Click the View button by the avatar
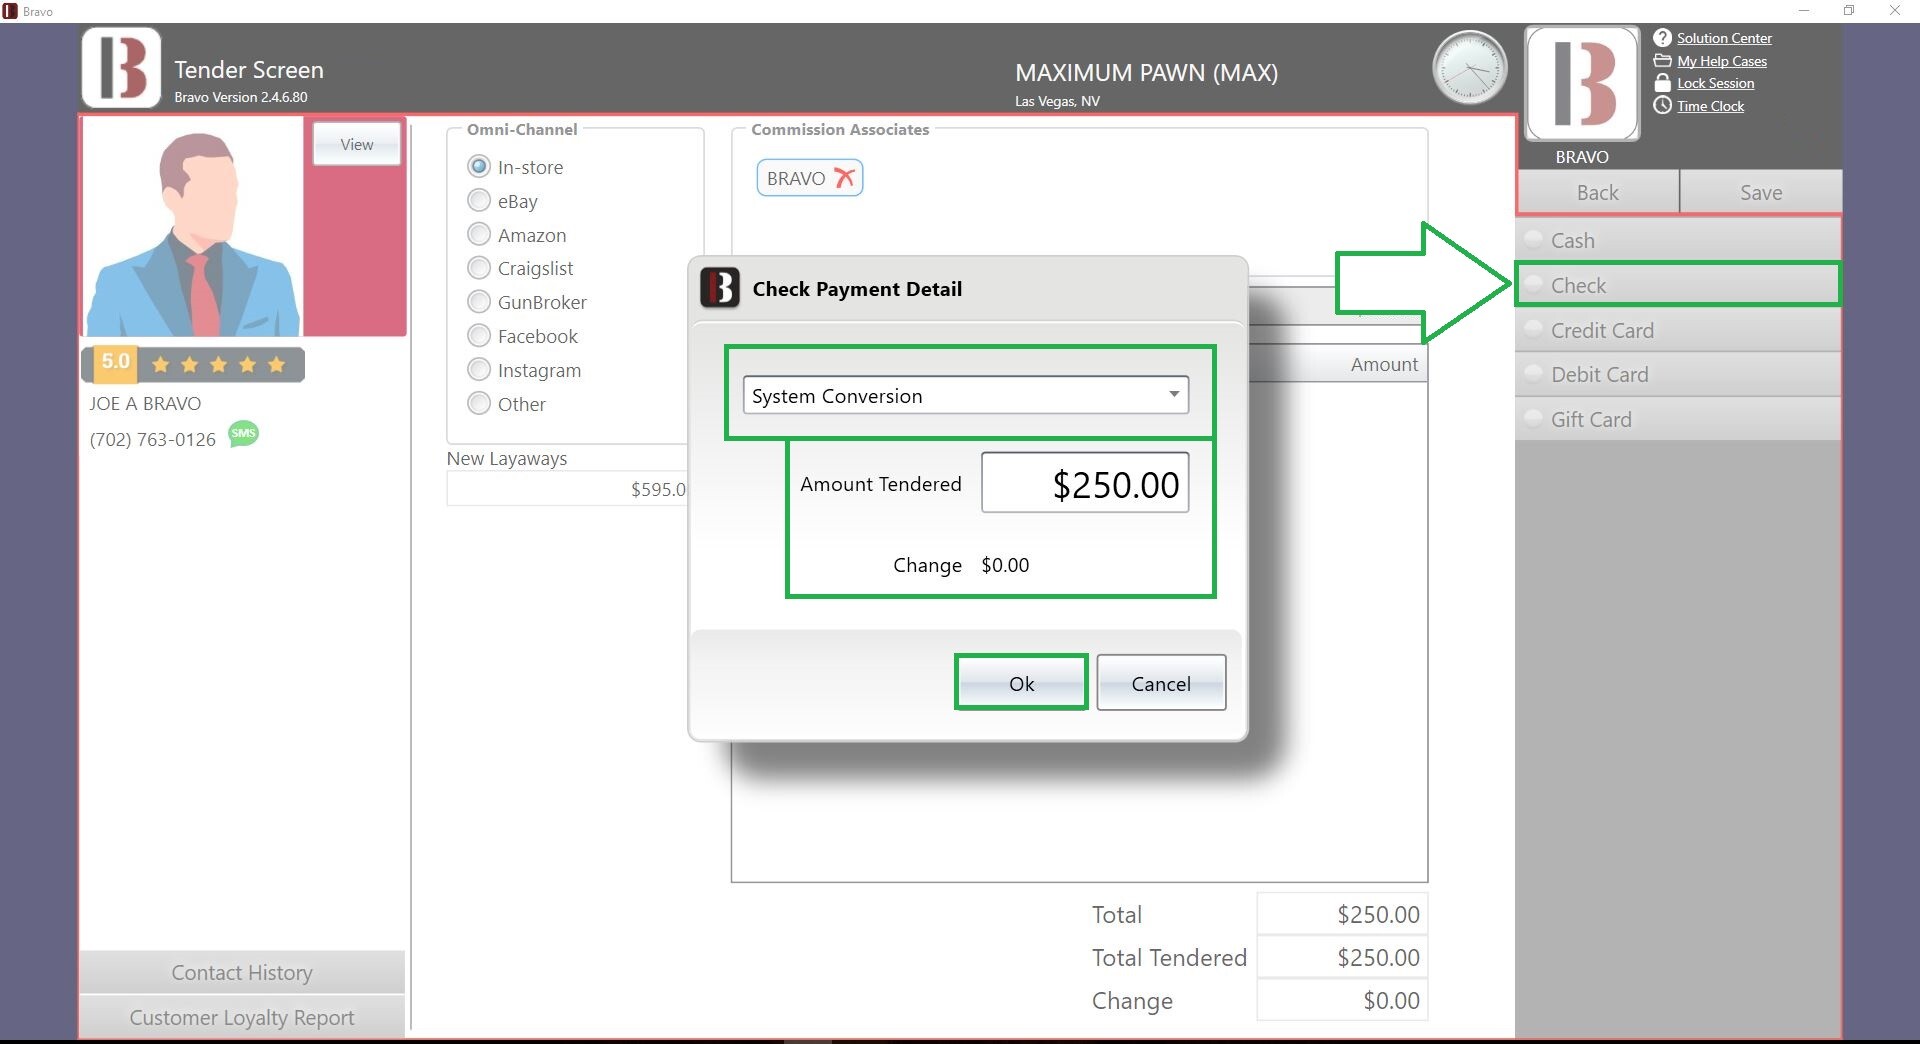The height and width of the screenshot is (1044, 1920). point(357,144)
